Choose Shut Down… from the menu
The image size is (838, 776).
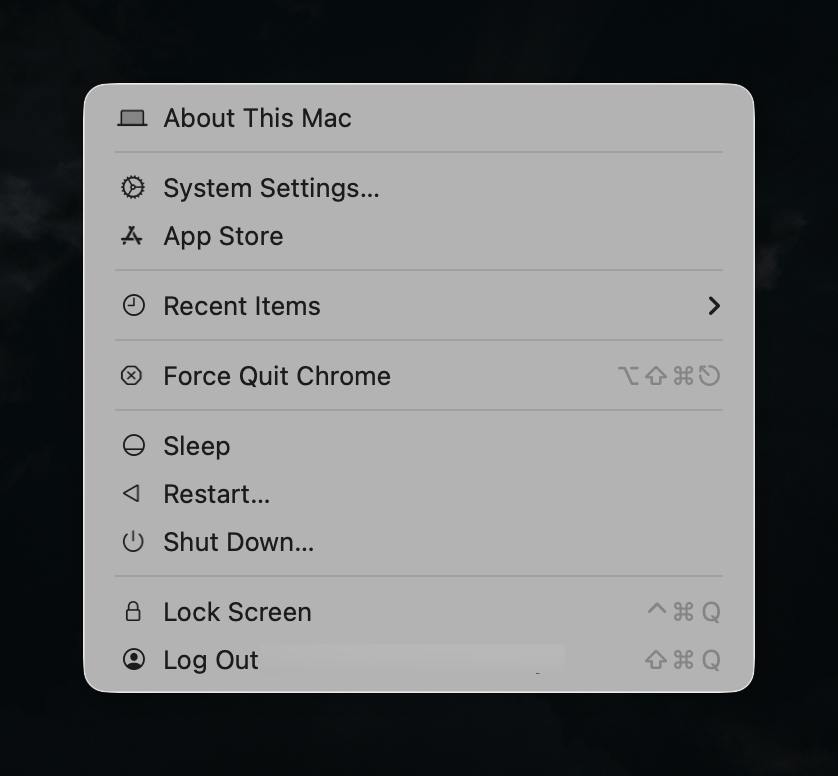(238, 542)
